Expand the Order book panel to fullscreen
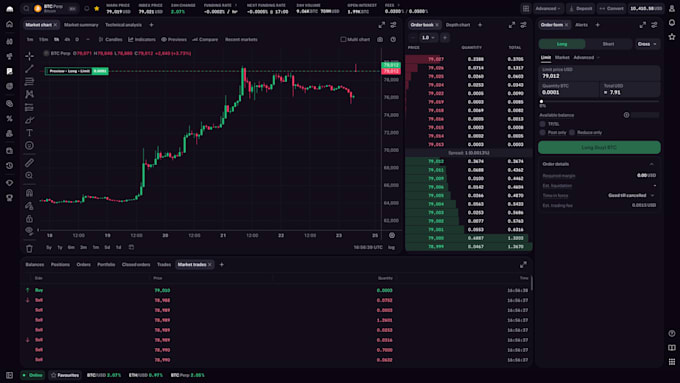Image resolution: width=680 pixels, height=383 pixels. pos(512,25)
